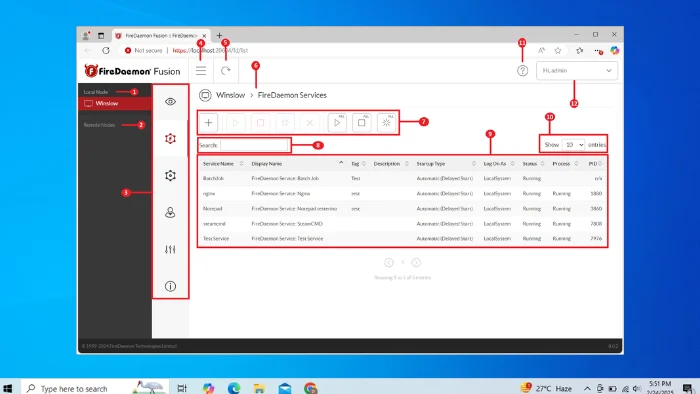Go to next page of services

416,262
